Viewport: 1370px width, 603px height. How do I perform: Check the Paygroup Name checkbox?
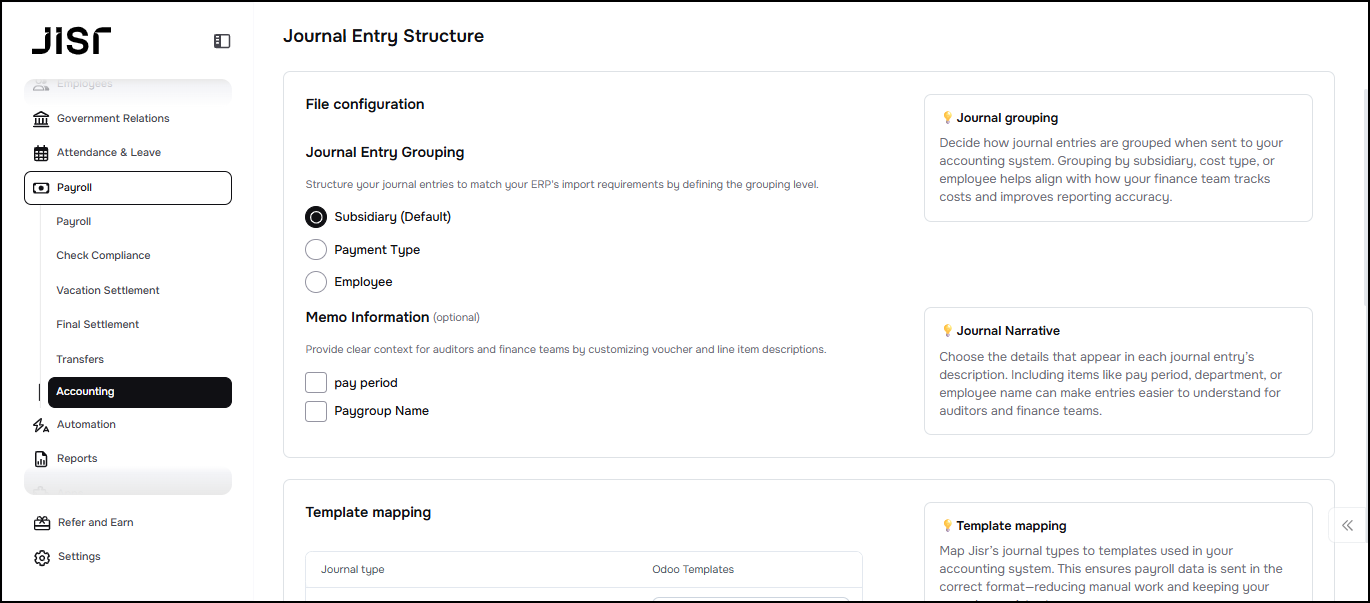(316, 411)
